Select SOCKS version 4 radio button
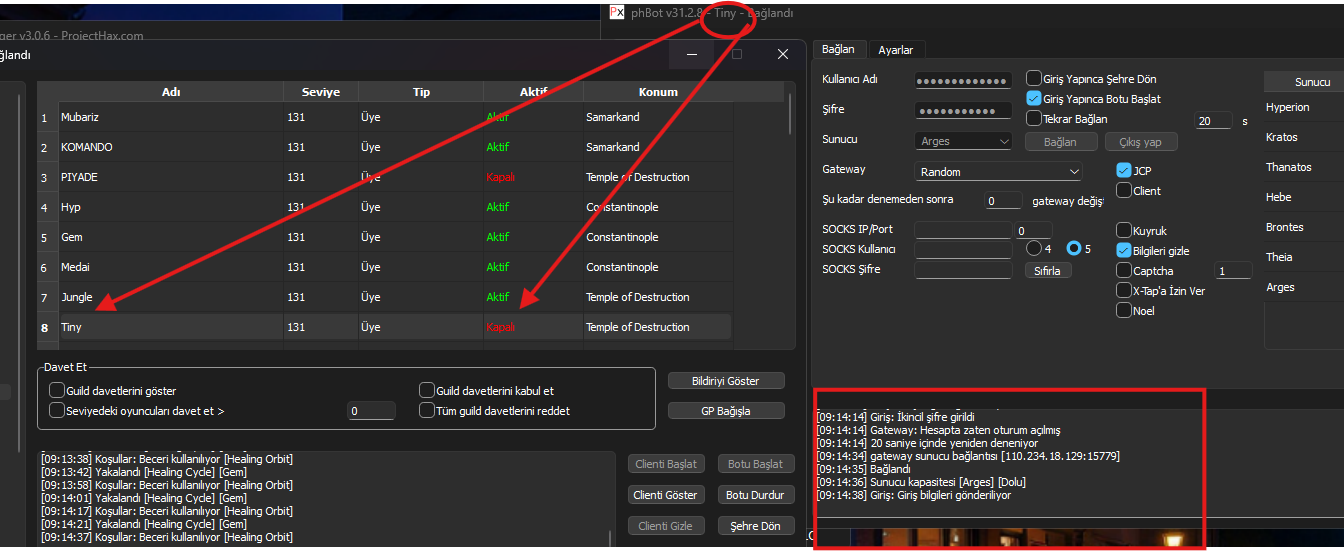The image size is (1344, 551). click(x=1033, y=248)
